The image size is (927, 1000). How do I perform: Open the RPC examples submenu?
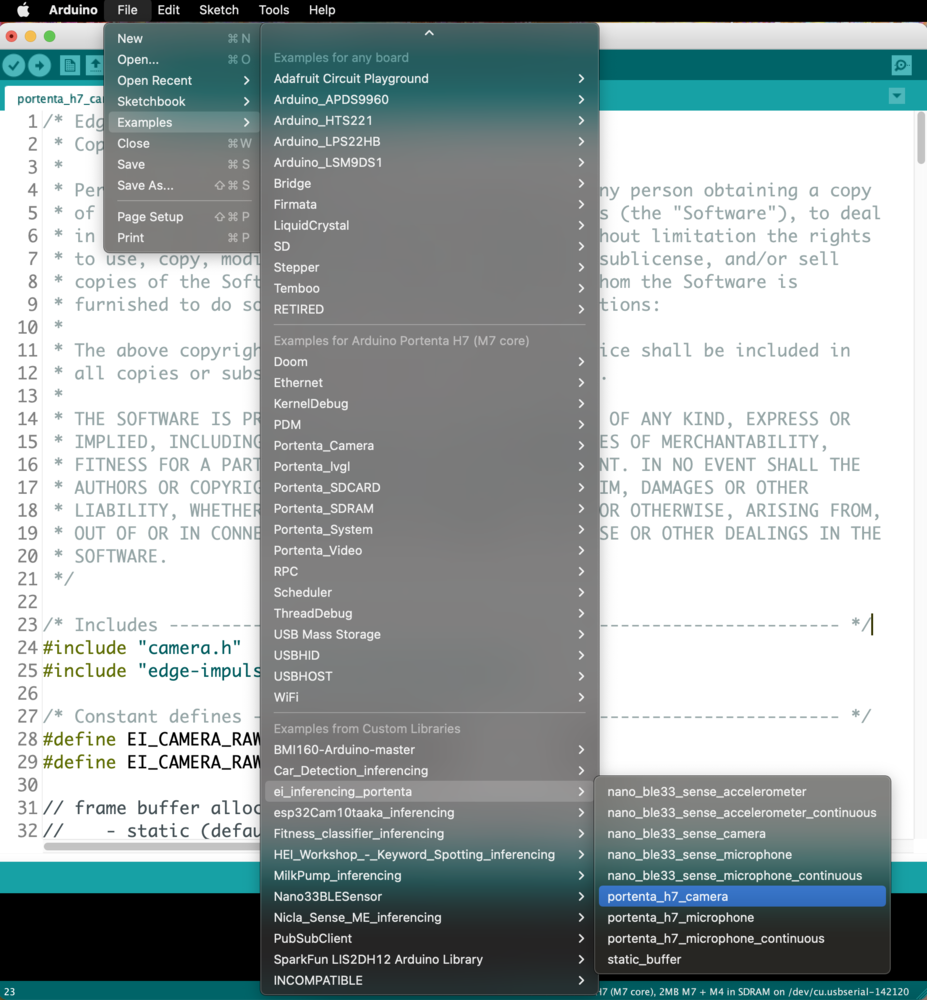(429, 571)
